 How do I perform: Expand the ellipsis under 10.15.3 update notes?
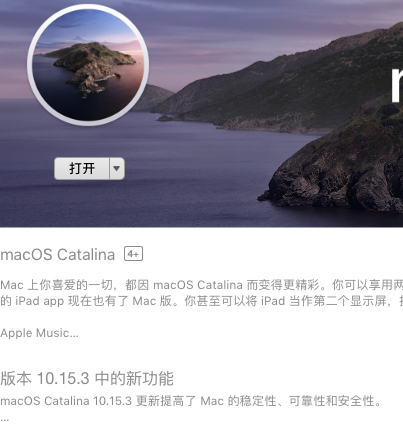(4, 419)
